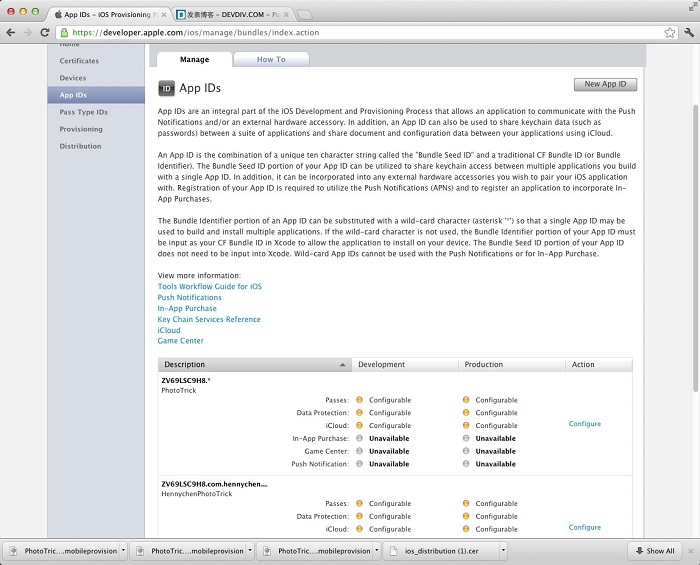Click HennychenPhotoTrick iCloud Development indicator

click(359, 529)
